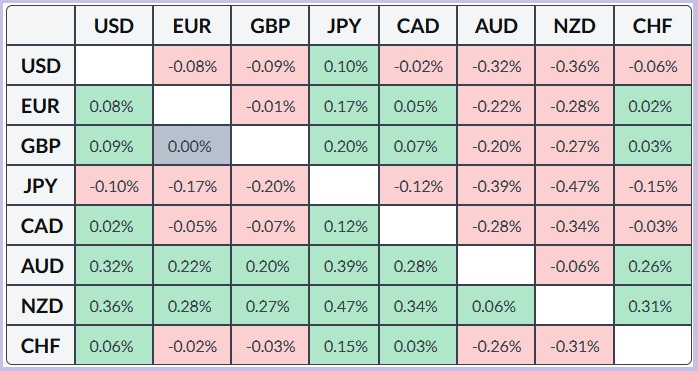Select the EUR column header
698x371 pixels.
click(x=192, y=25)
